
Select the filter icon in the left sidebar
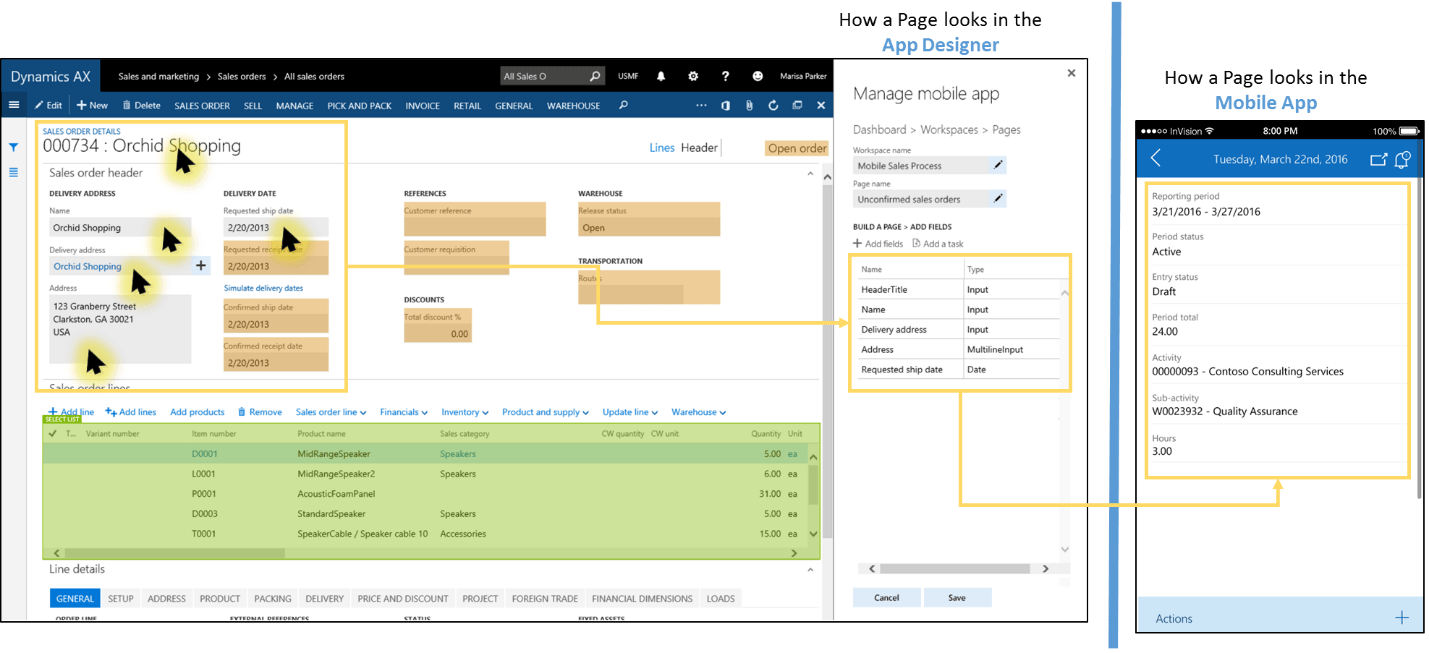coord(13,147)
